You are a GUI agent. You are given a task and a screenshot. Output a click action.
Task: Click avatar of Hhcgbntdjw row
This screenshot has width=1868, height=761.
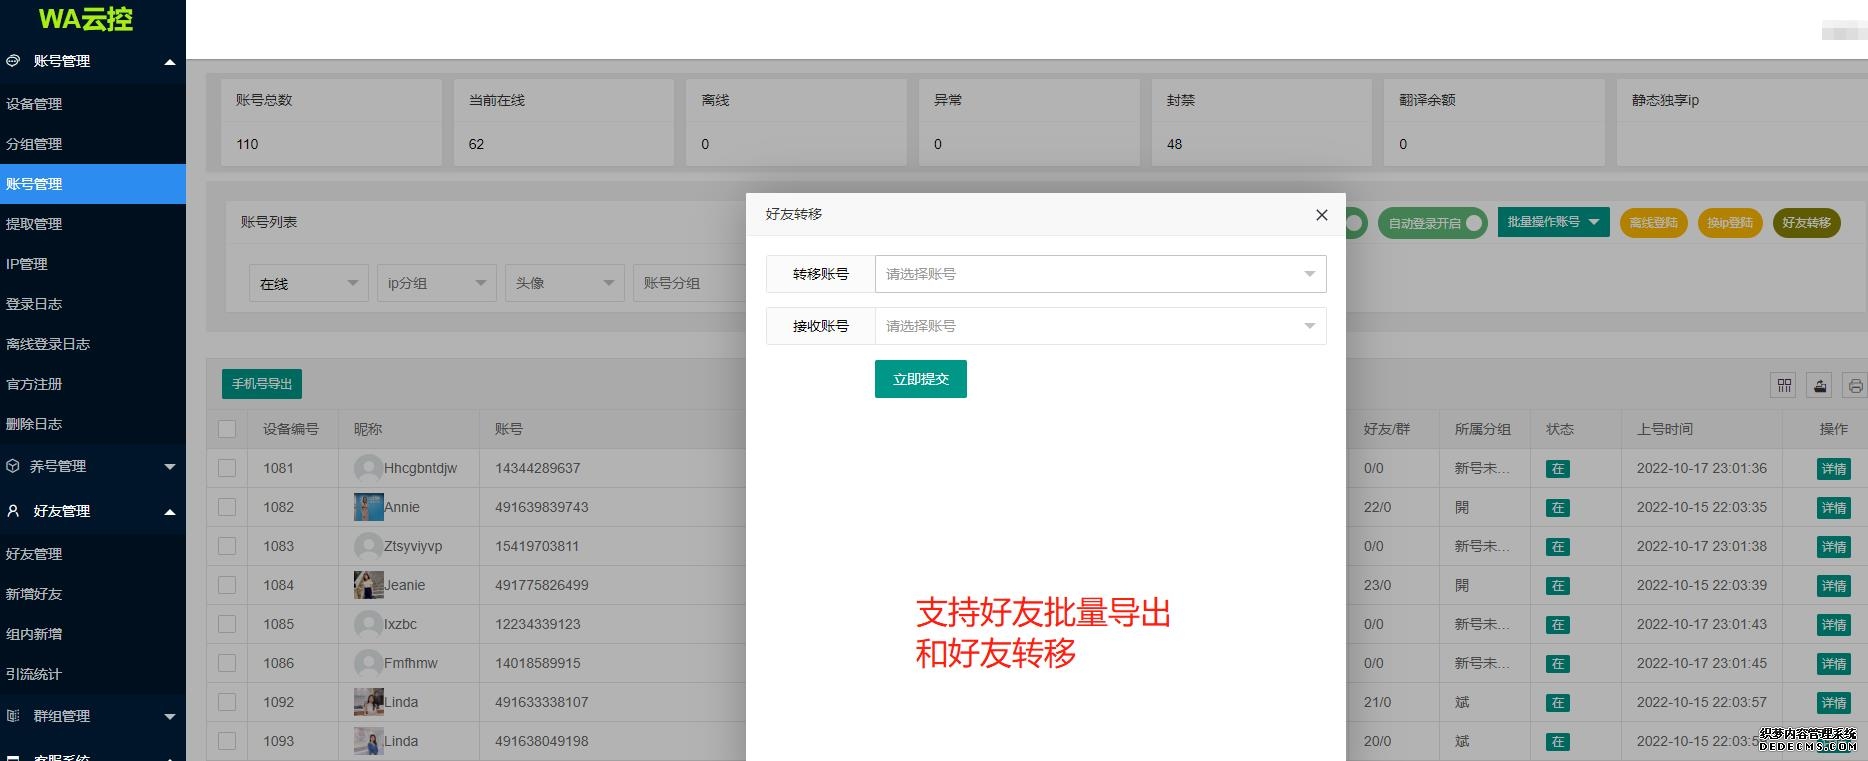click(x=369, y=468)
